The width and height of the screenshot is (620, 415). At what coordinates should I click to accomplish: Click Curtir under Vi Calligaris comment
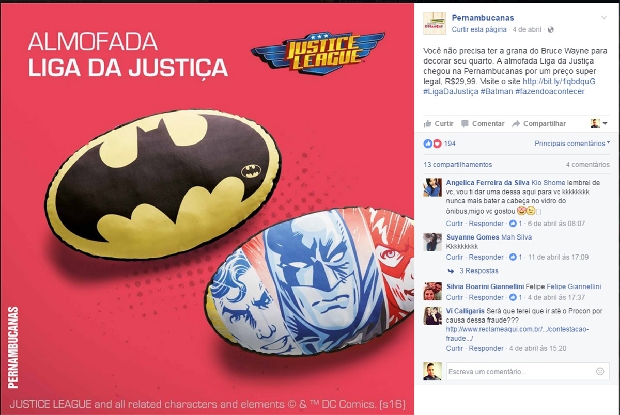(454, 348)
